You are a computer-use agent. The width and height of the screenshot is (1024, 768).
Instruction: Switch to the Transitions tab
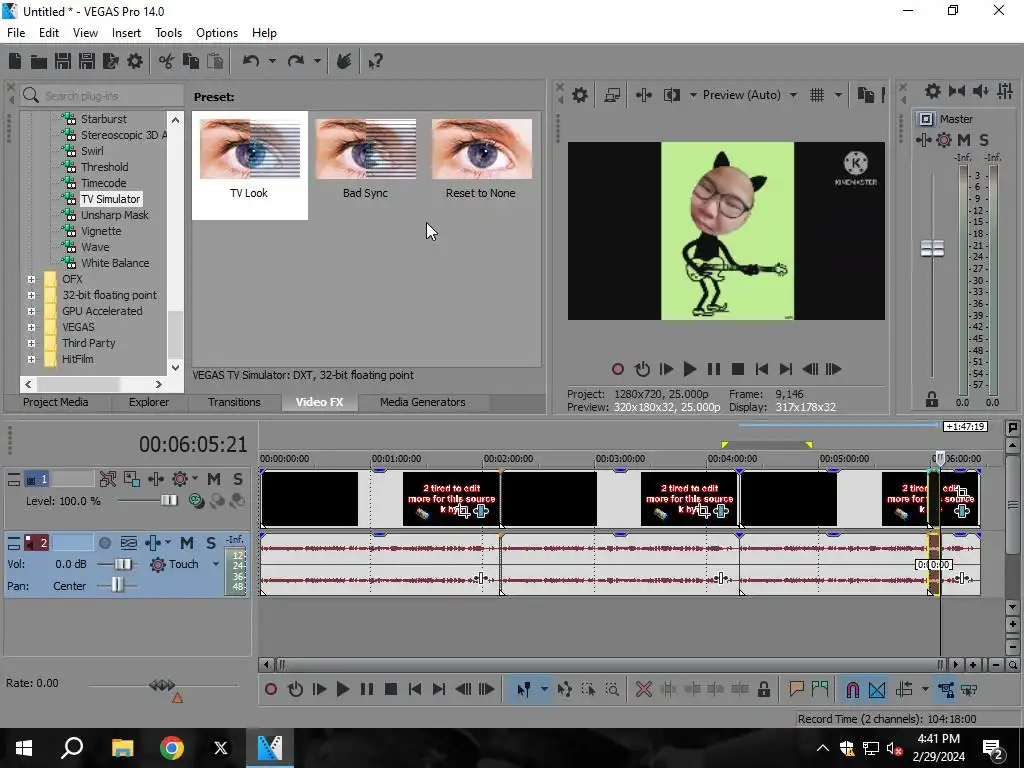(x=234, y=402)
